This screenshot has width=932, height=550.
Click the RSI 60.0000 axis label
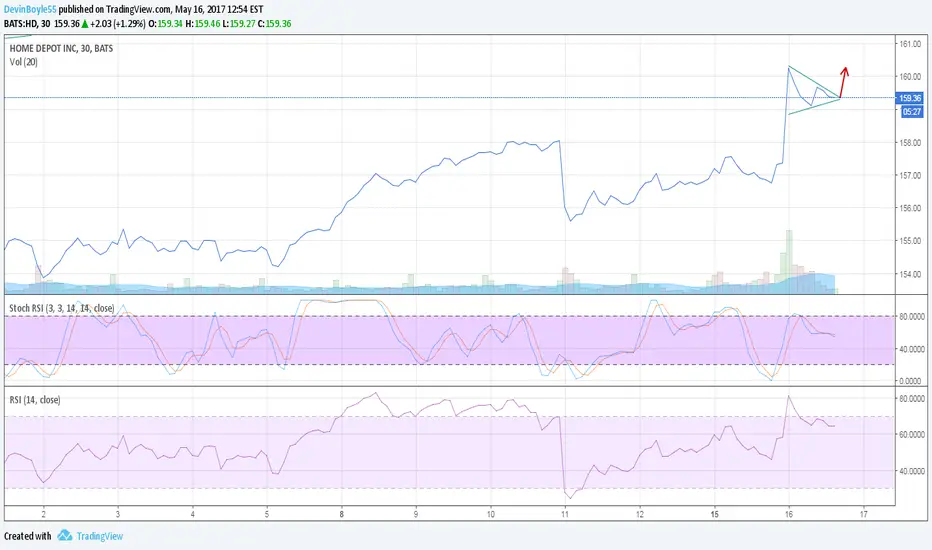point(912,435)
